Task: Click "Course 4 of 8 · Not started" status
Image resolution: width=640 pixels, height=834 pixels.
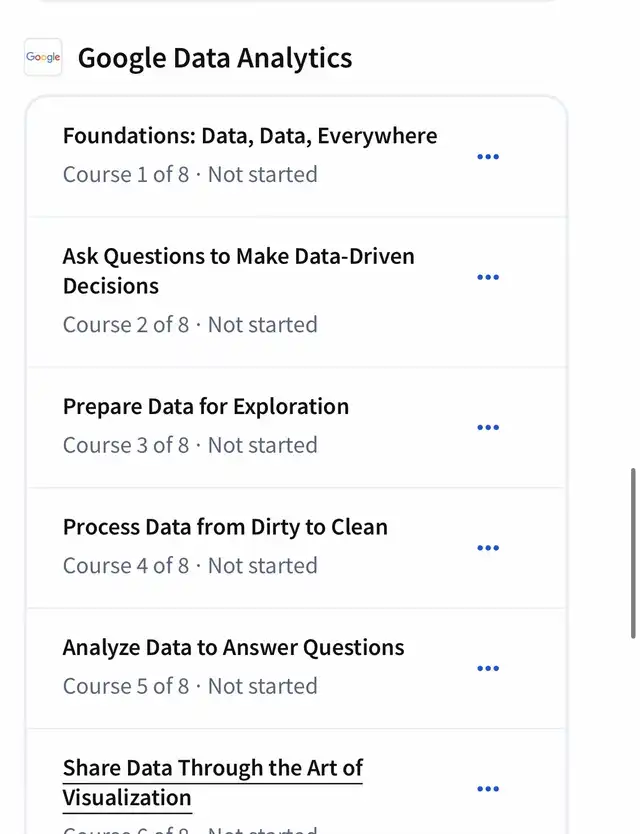Action: (190, 566)
